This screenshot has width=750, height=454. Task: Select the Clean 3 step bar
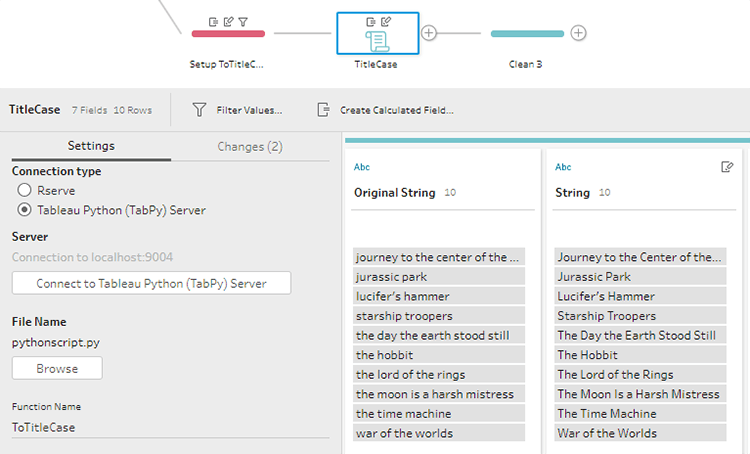click(x=527, y=33)
